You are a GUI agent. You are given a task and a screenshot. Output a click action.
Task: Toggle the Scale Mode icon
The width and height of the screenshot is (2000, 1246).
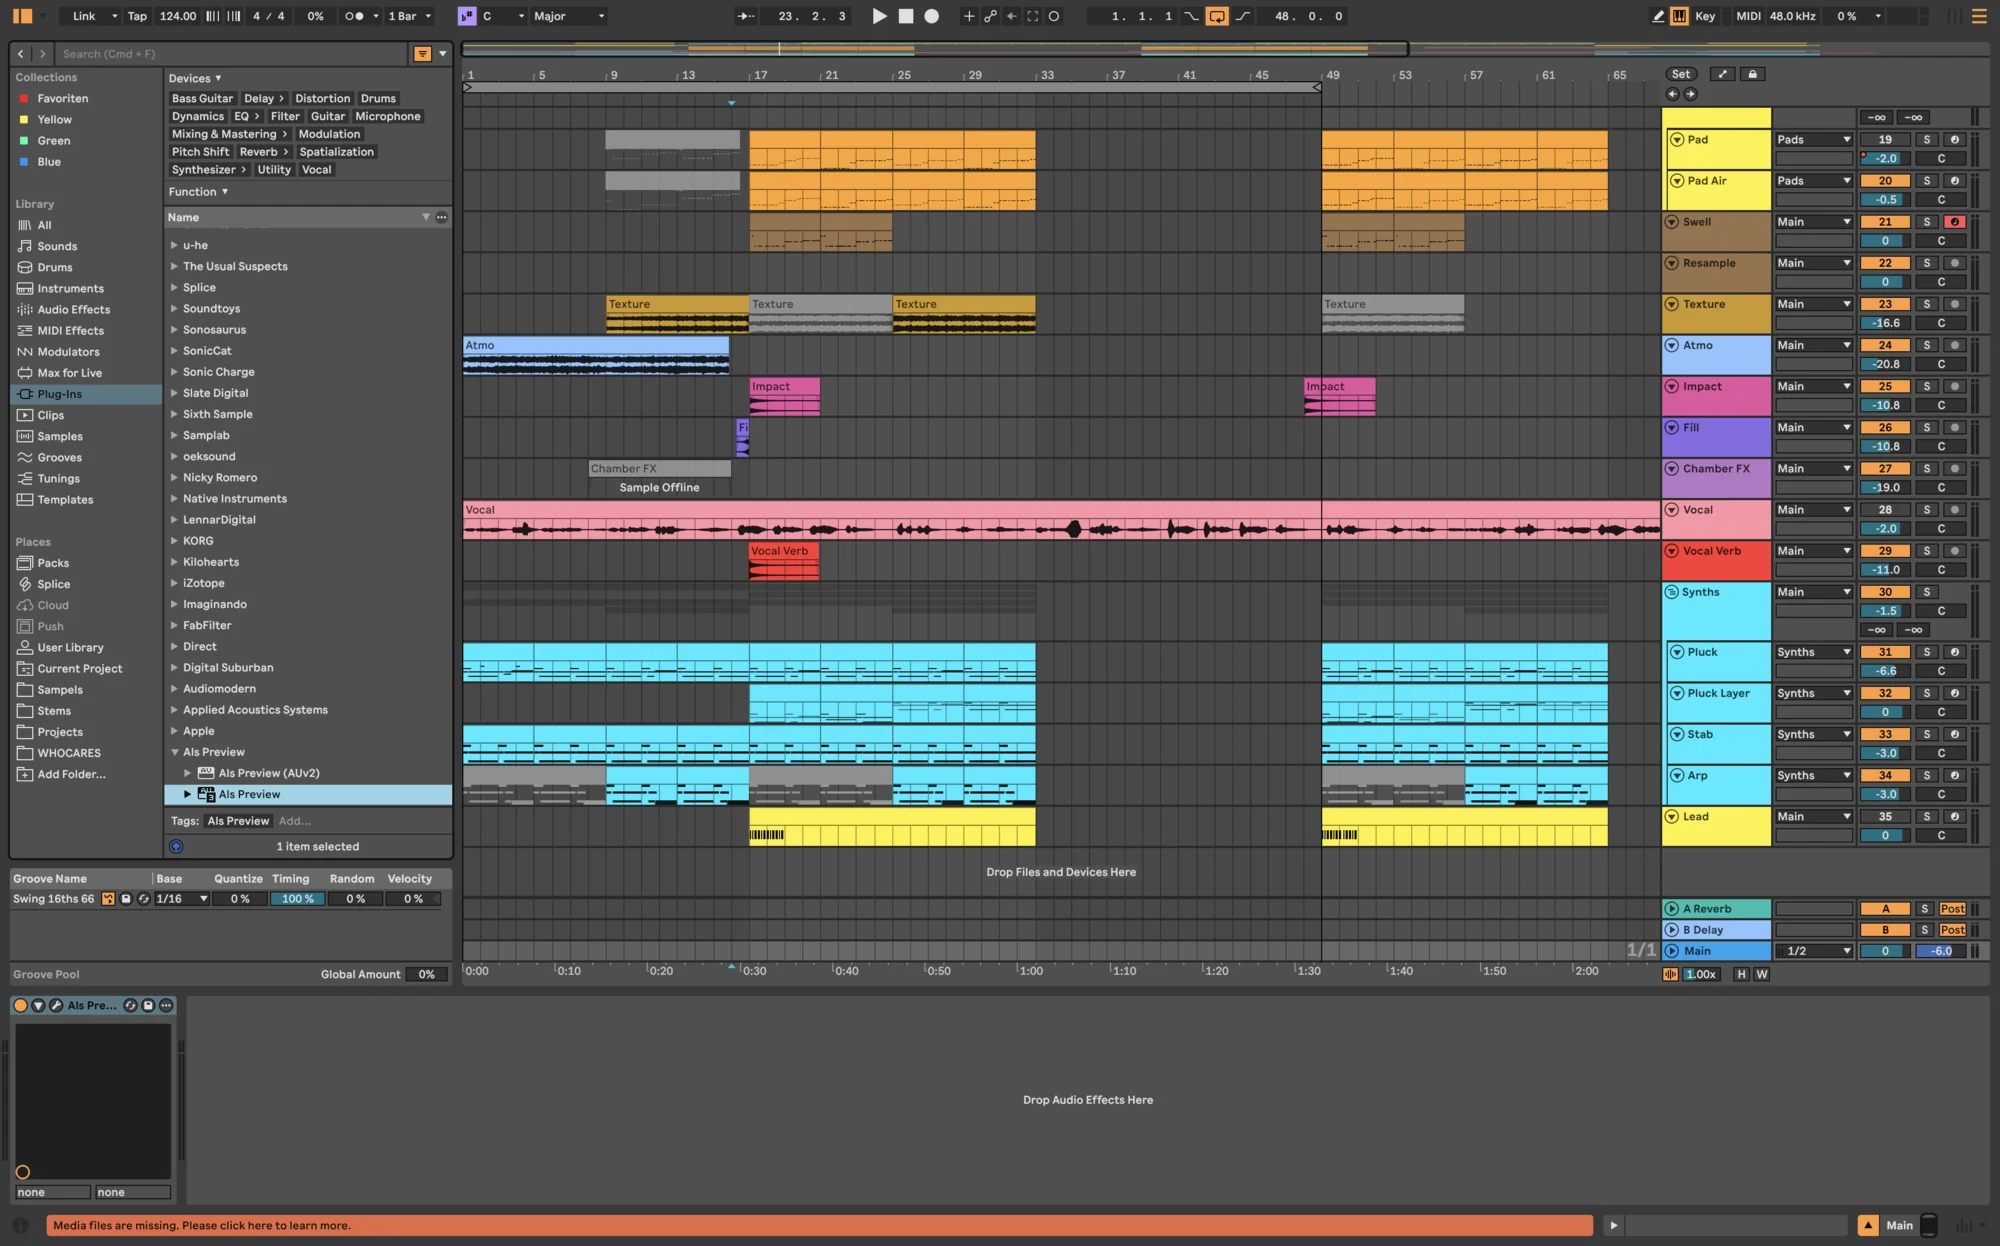point(467,16)
